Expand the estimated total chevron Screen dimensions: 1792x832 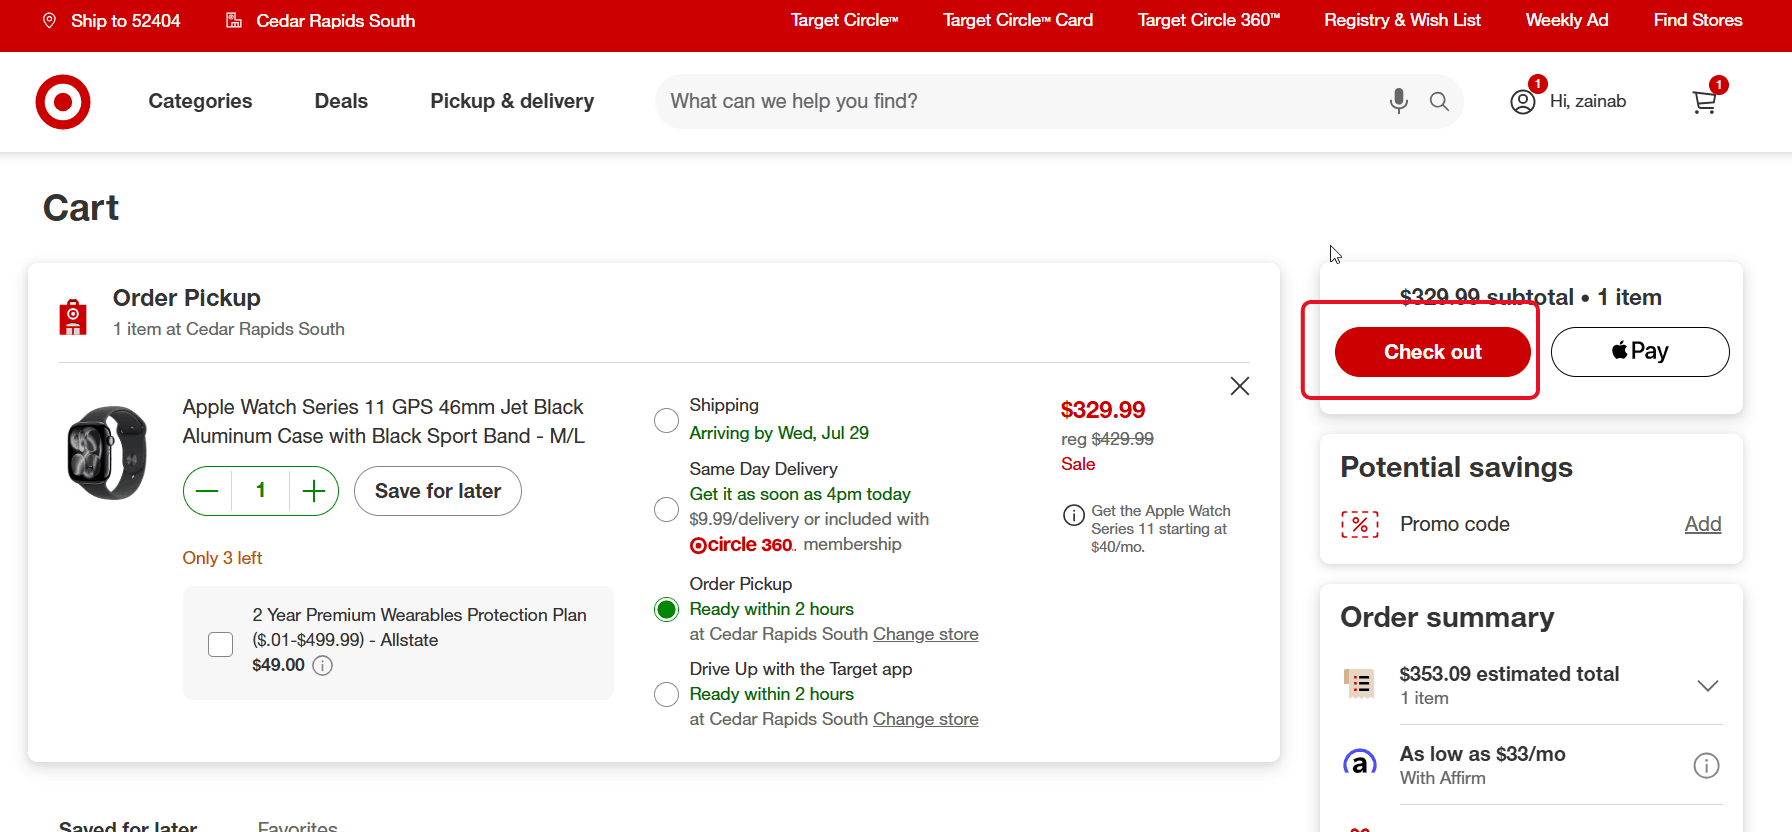pos(1708,686)
